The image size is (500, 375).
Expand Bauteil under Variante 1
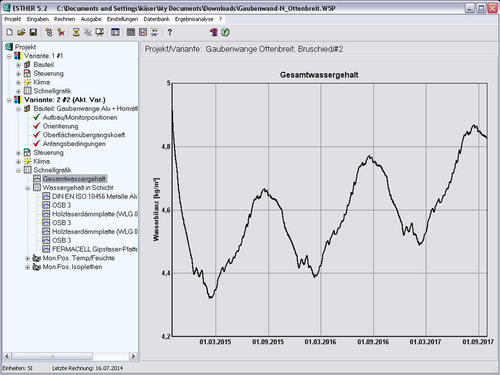(19, 65)
